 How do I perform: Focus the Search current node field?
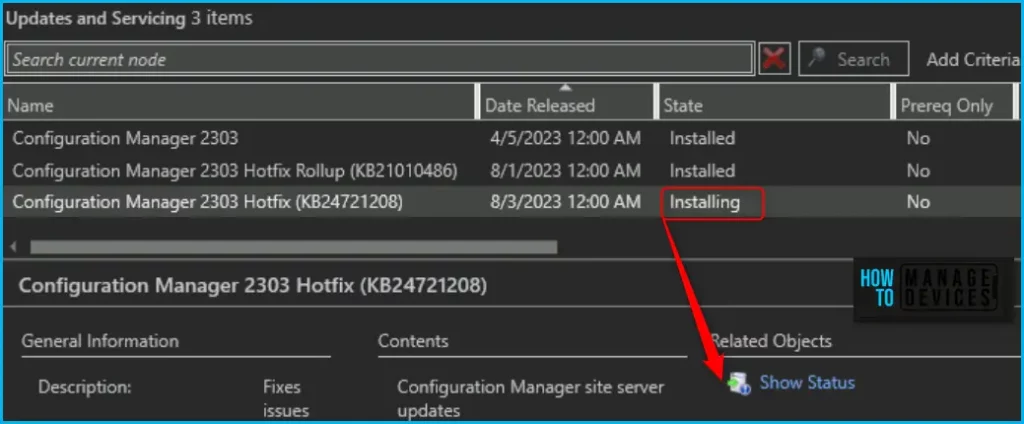coord(379,59)
